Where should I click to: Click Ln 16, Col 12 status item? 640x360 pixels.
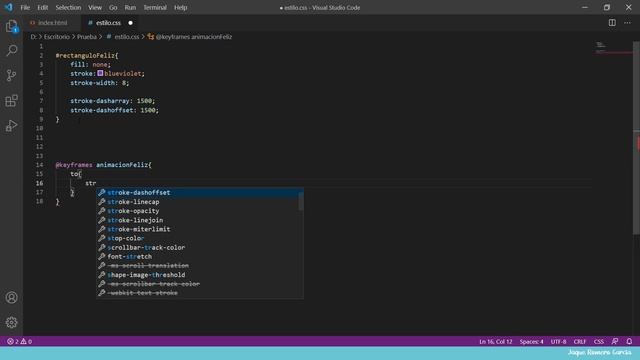(496, 341)
